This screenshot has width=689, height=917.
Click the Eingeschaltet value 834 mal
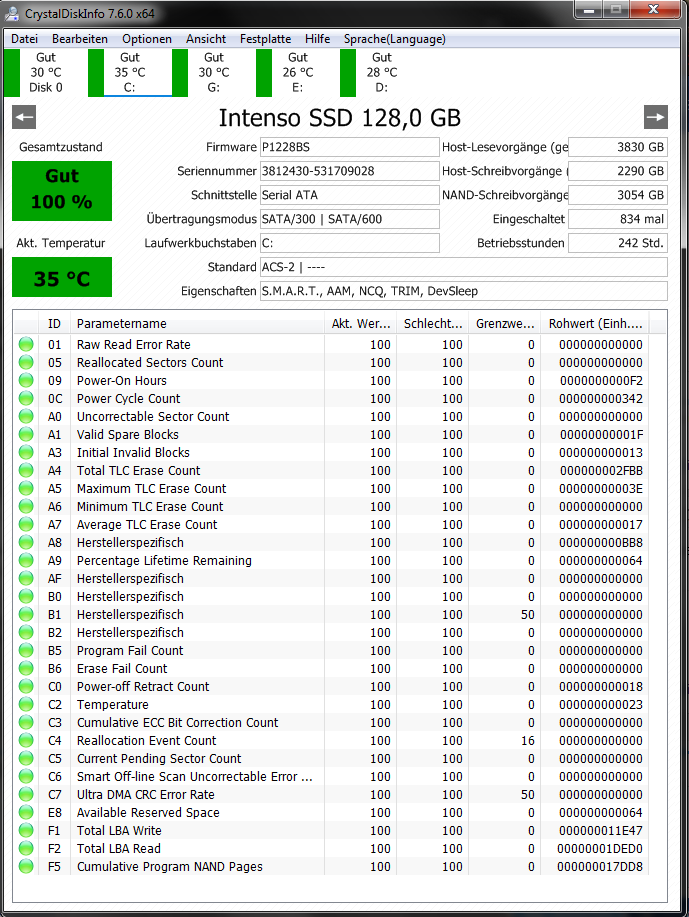[618, 219]
